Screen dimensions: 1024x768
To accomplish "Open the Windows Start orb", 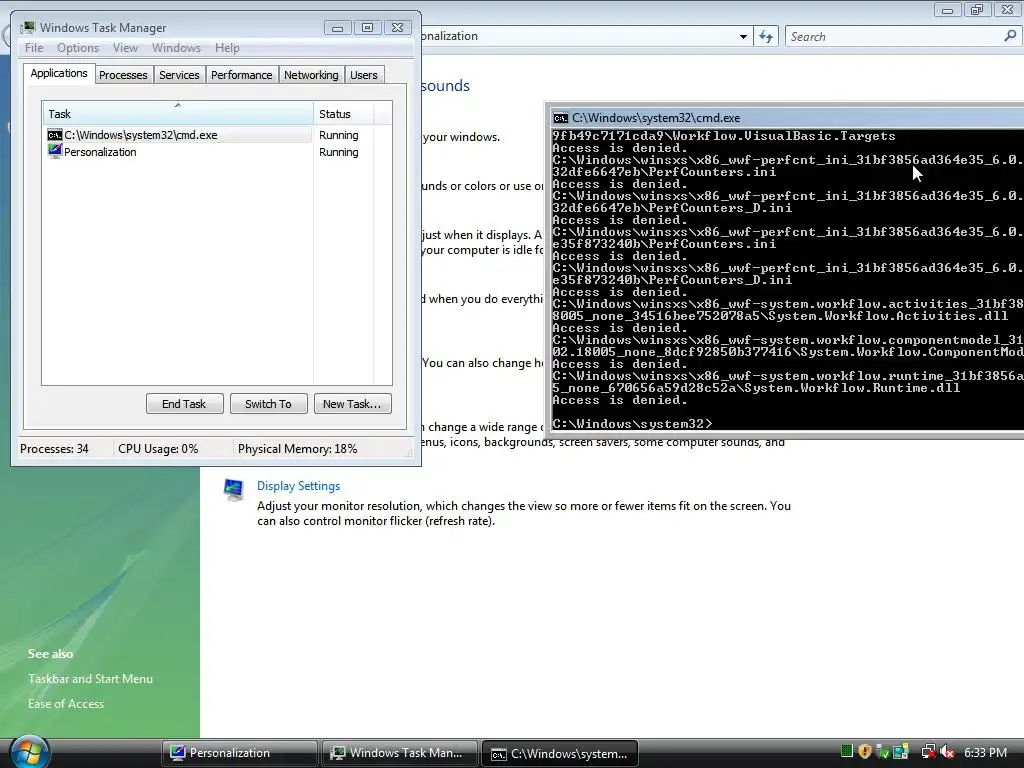I will tap(29, 751).
